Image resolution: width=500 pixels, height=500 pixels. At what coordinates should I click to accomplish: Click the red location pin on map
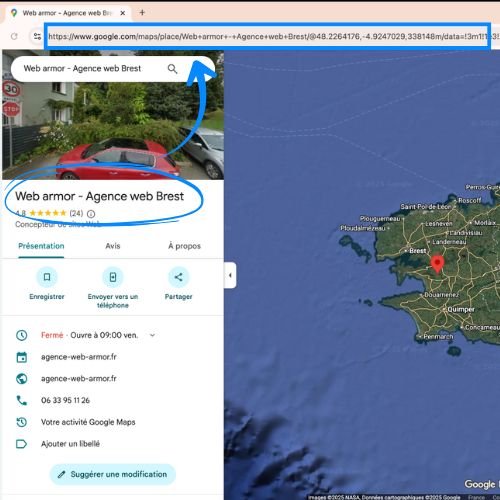437,264
